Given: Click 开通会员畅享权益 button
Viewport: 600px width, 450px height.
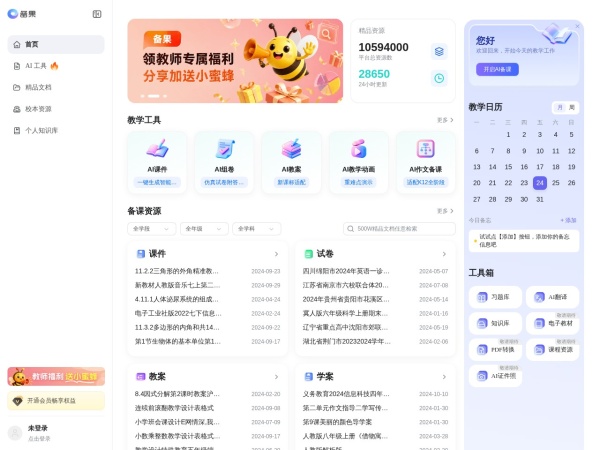Looking at the screenshot, I should point(56,401).
